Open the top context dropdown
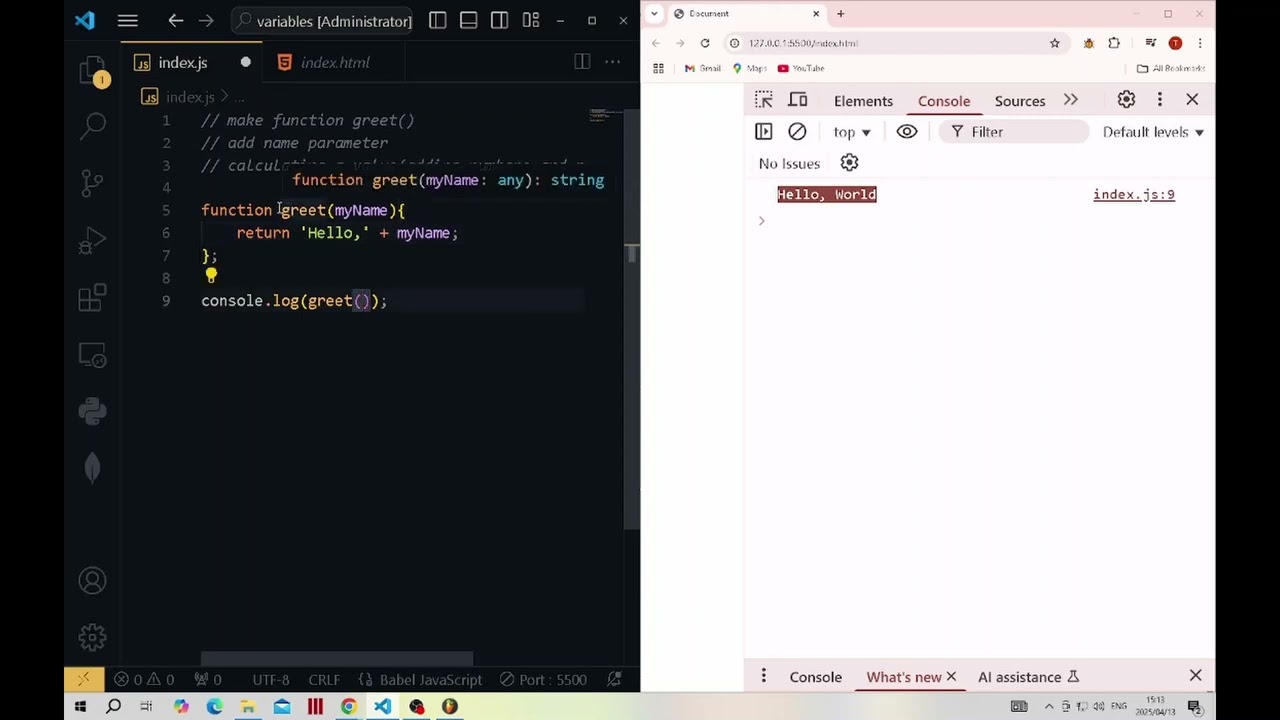1280x720 pixels. [x=852, y=132]
